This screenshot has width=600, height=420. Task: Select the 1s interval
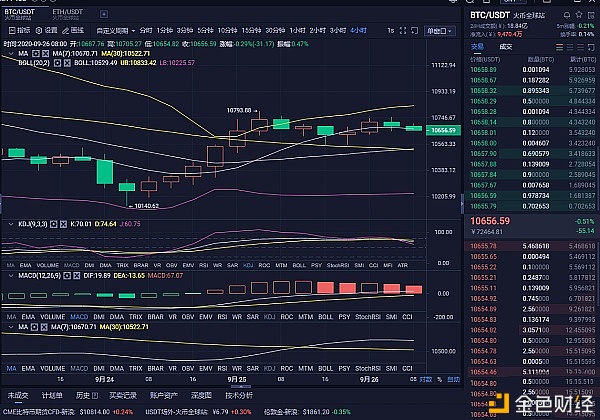click(391, 30)
